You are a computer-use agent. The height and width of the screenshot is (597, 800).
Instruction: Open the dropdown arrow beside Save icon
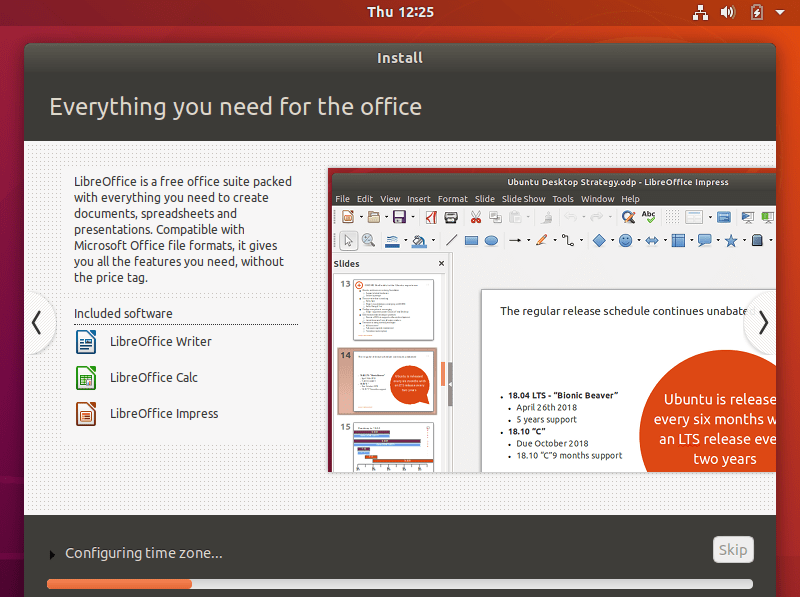413,217
